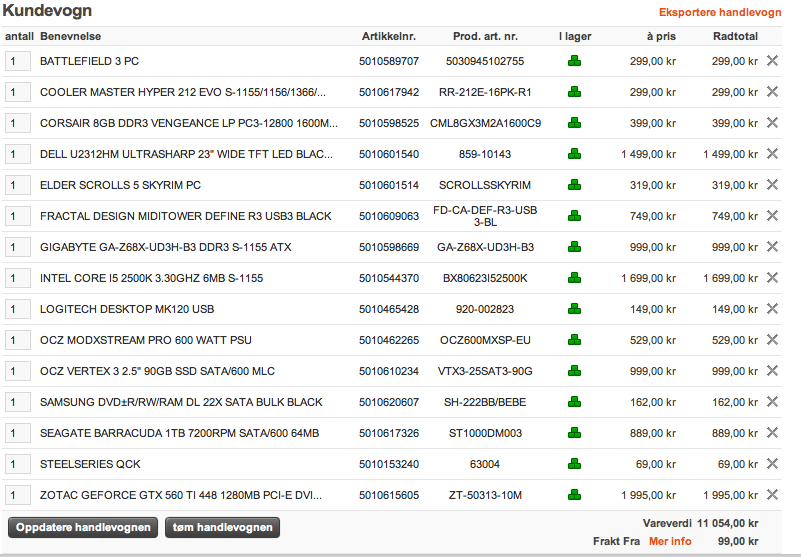801x557 pixels.
Task: Click stock icon for STEELSERIES QCK row
Action: coord(575,464)
